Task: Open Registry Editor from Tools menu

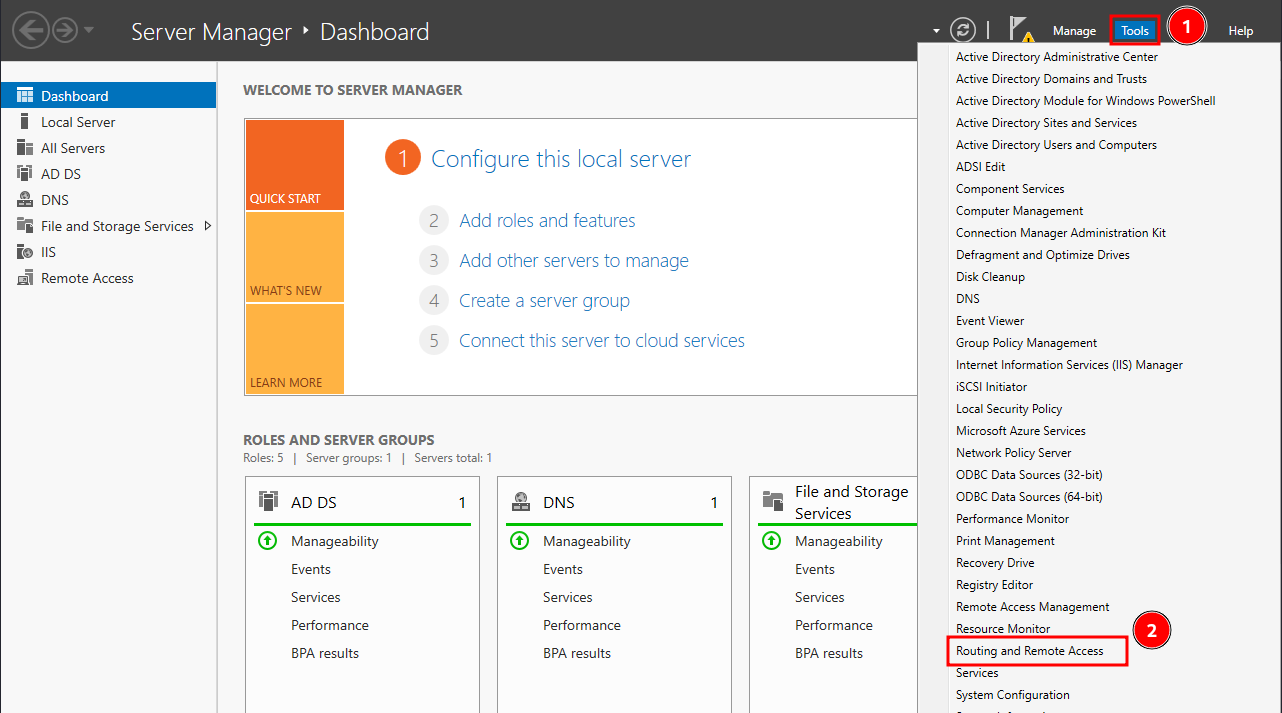Action: [994, 585]
